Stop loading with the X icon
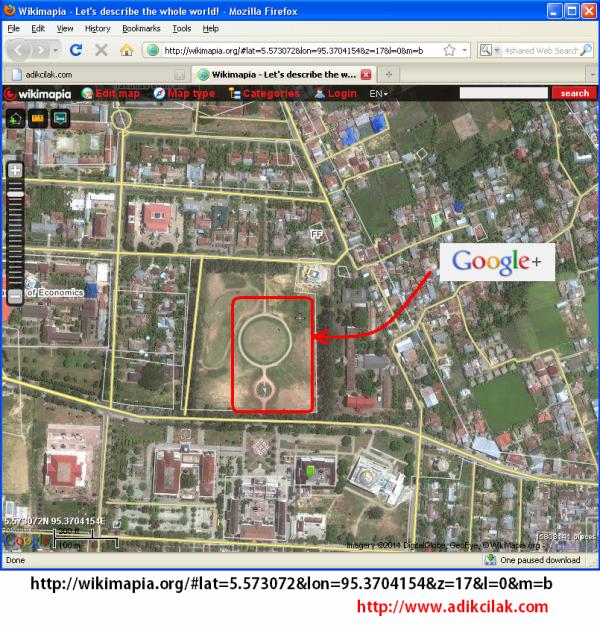Screen dimensions: 600x625 [101, 50]
